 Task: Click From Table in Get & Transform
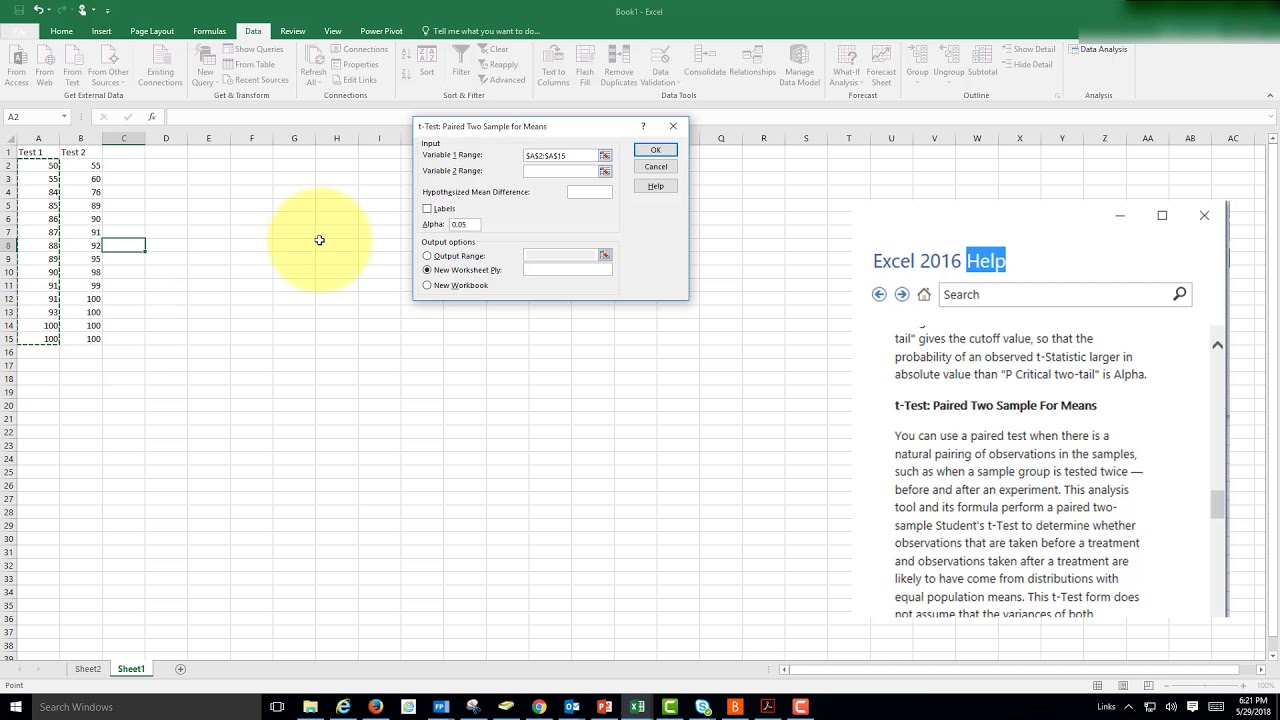pyautogui.click(x=249, y=64)
